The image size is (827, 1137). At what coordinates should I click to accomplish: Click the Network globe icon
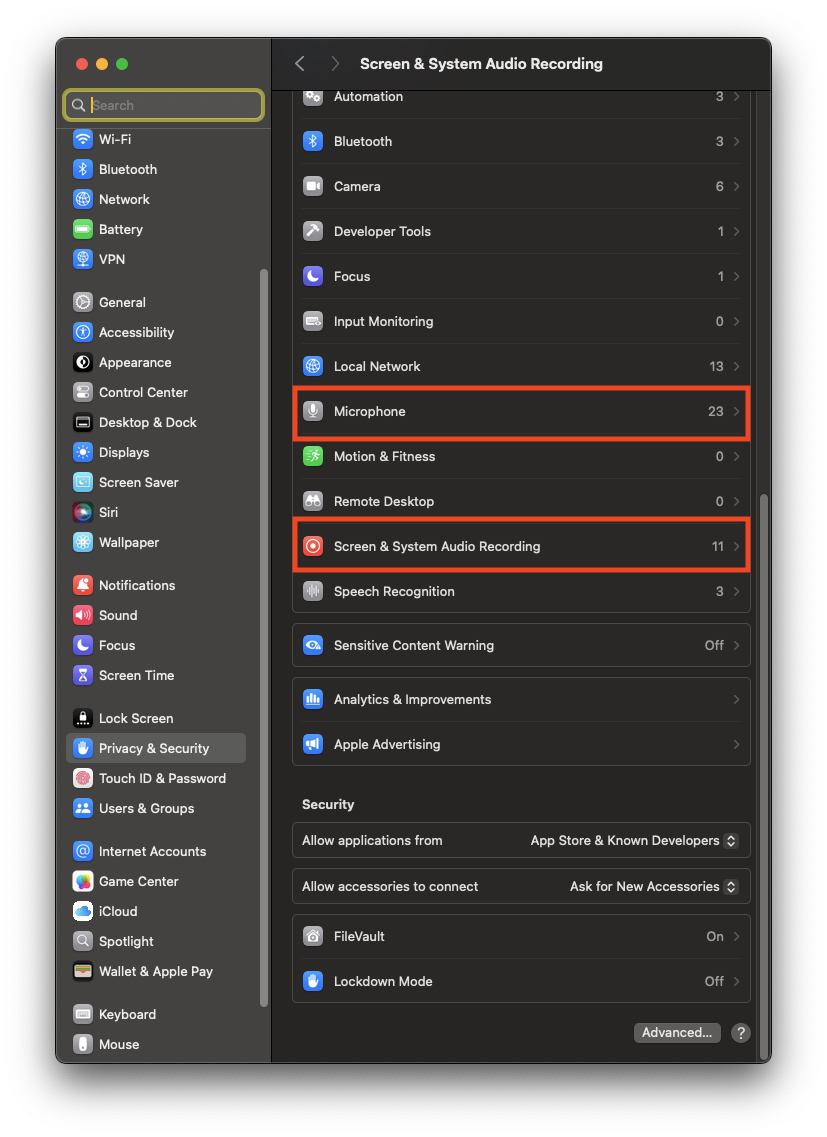[x=83, y=199]
